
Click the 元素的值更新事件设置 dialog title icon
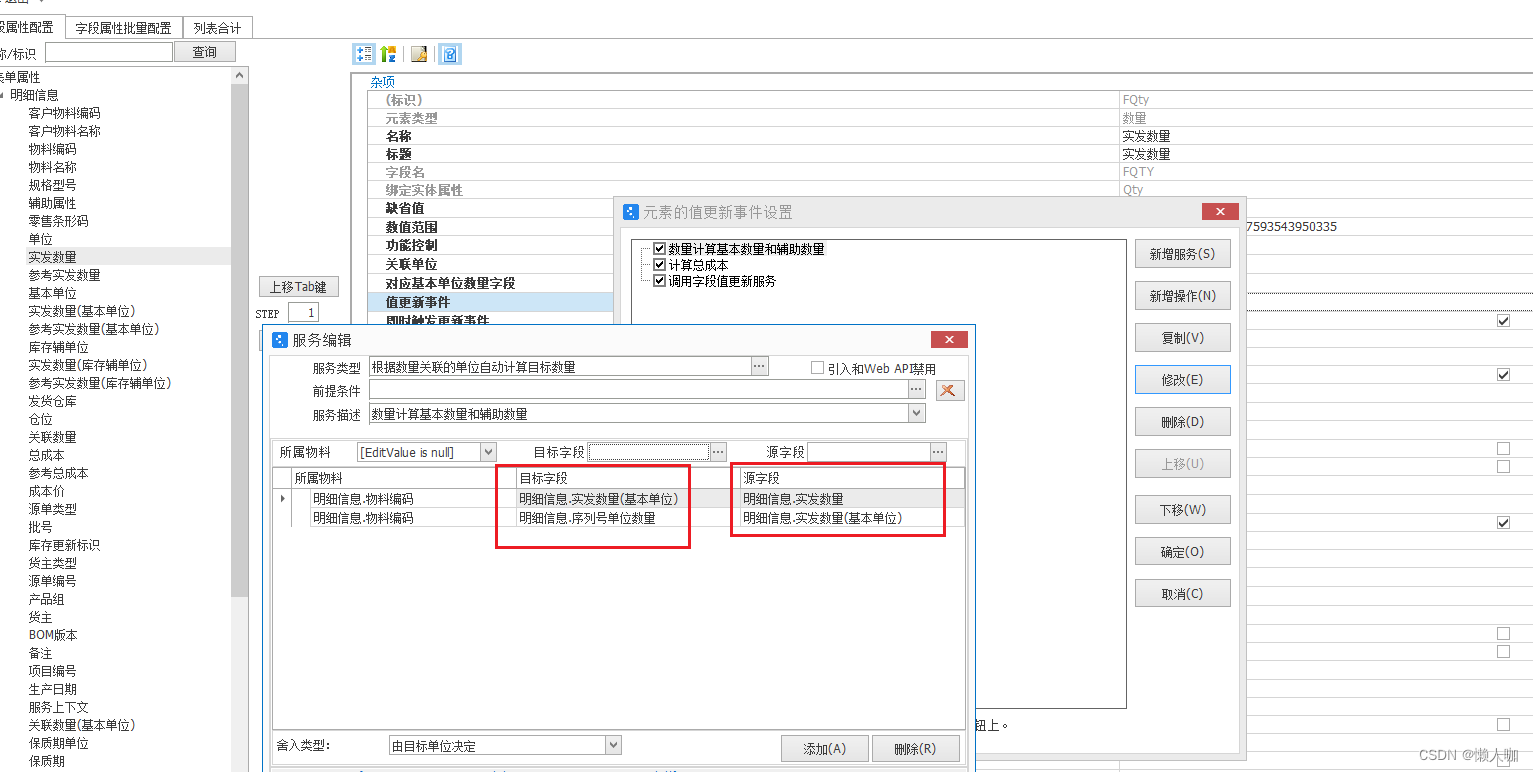(631, 212)
